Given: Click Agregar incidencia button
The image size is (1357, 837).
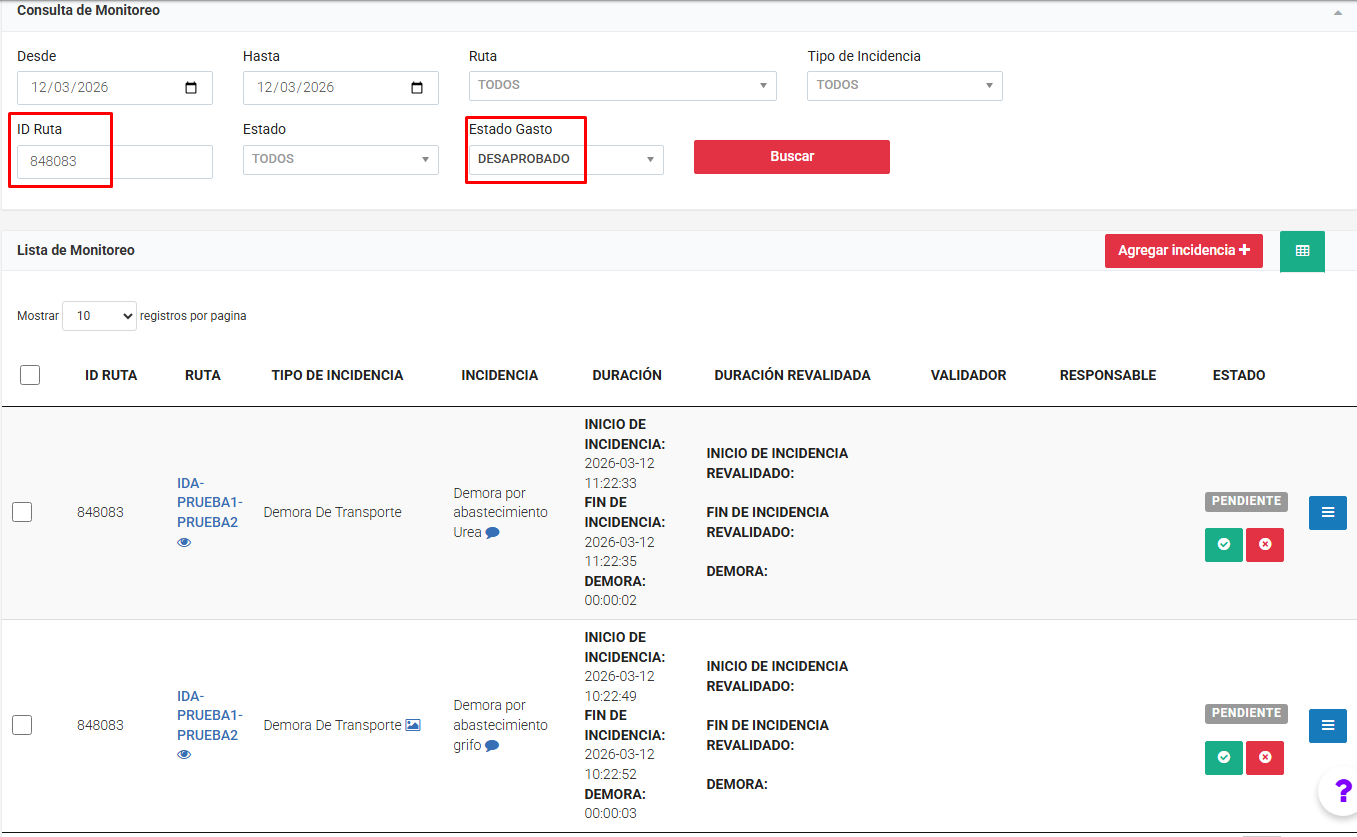Looking at the screenshot, I should point(1183,251).
